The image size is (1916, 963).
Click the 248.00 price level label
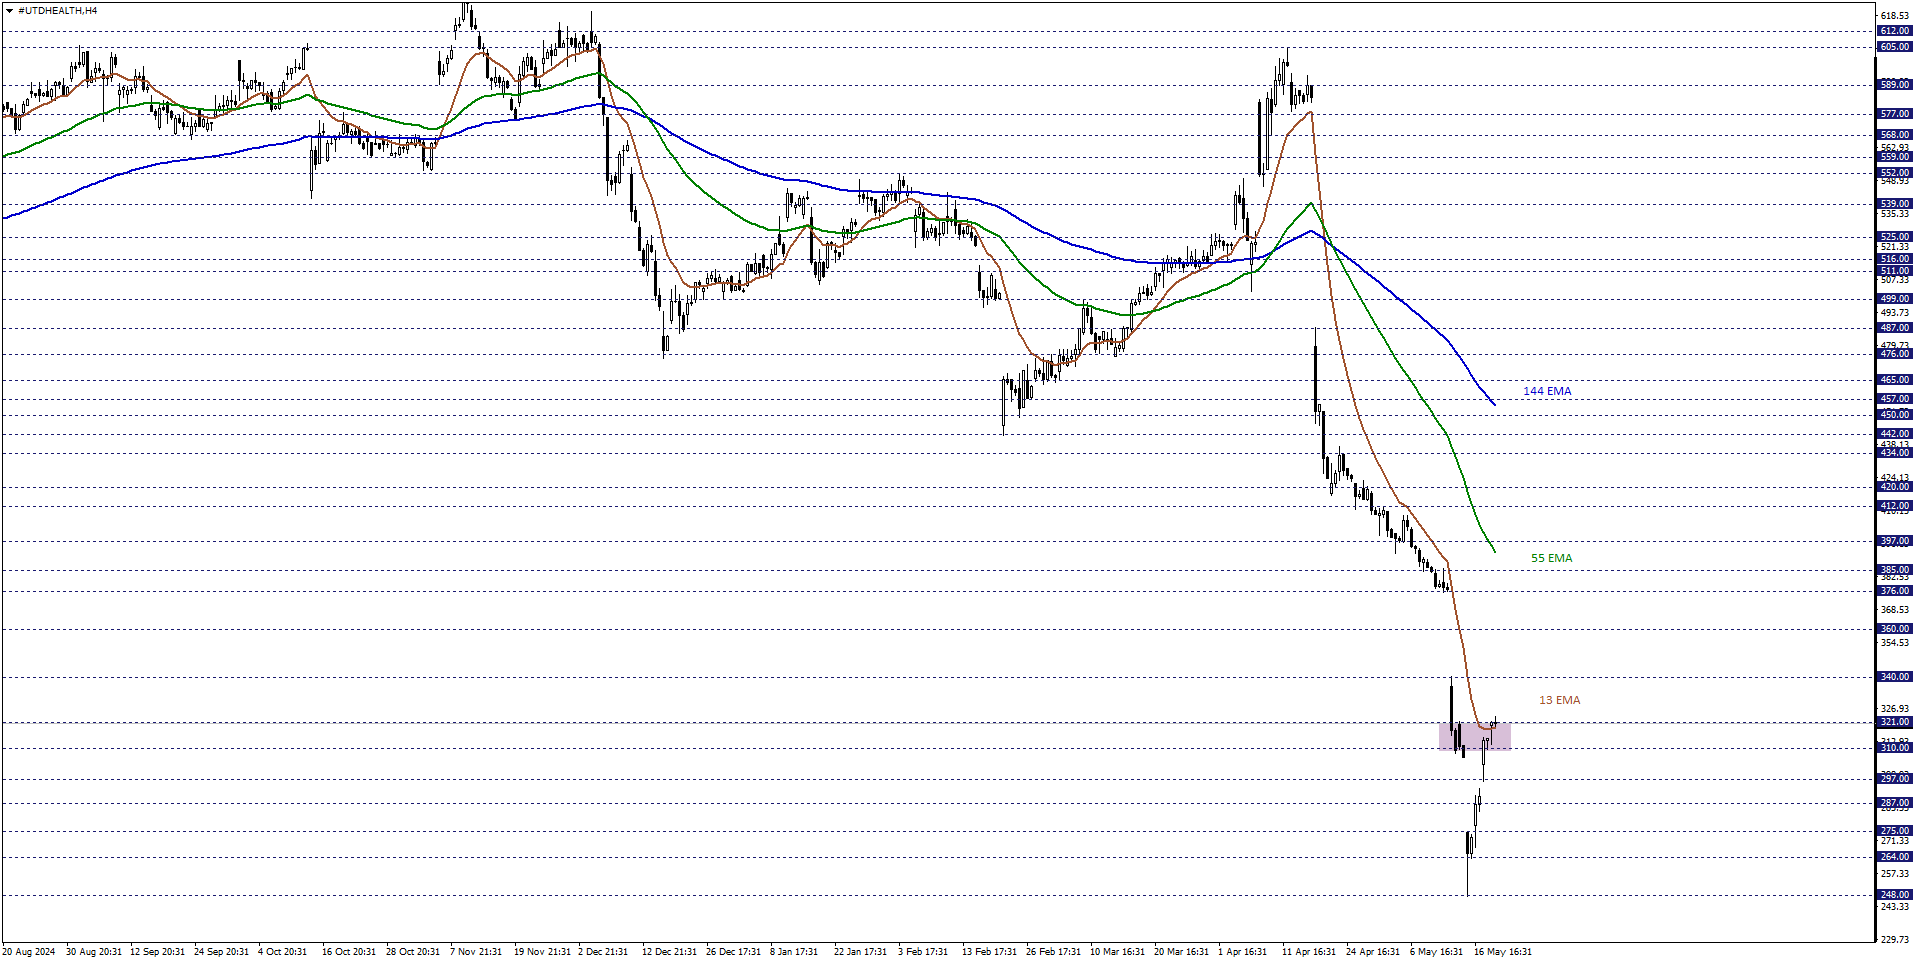pos(1895,895)
